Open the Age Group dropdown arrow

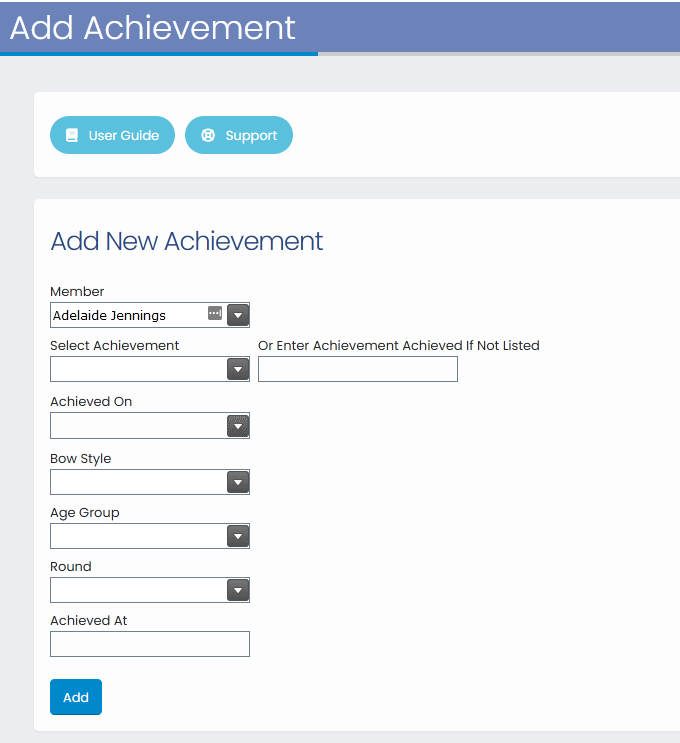click(238, 536)
